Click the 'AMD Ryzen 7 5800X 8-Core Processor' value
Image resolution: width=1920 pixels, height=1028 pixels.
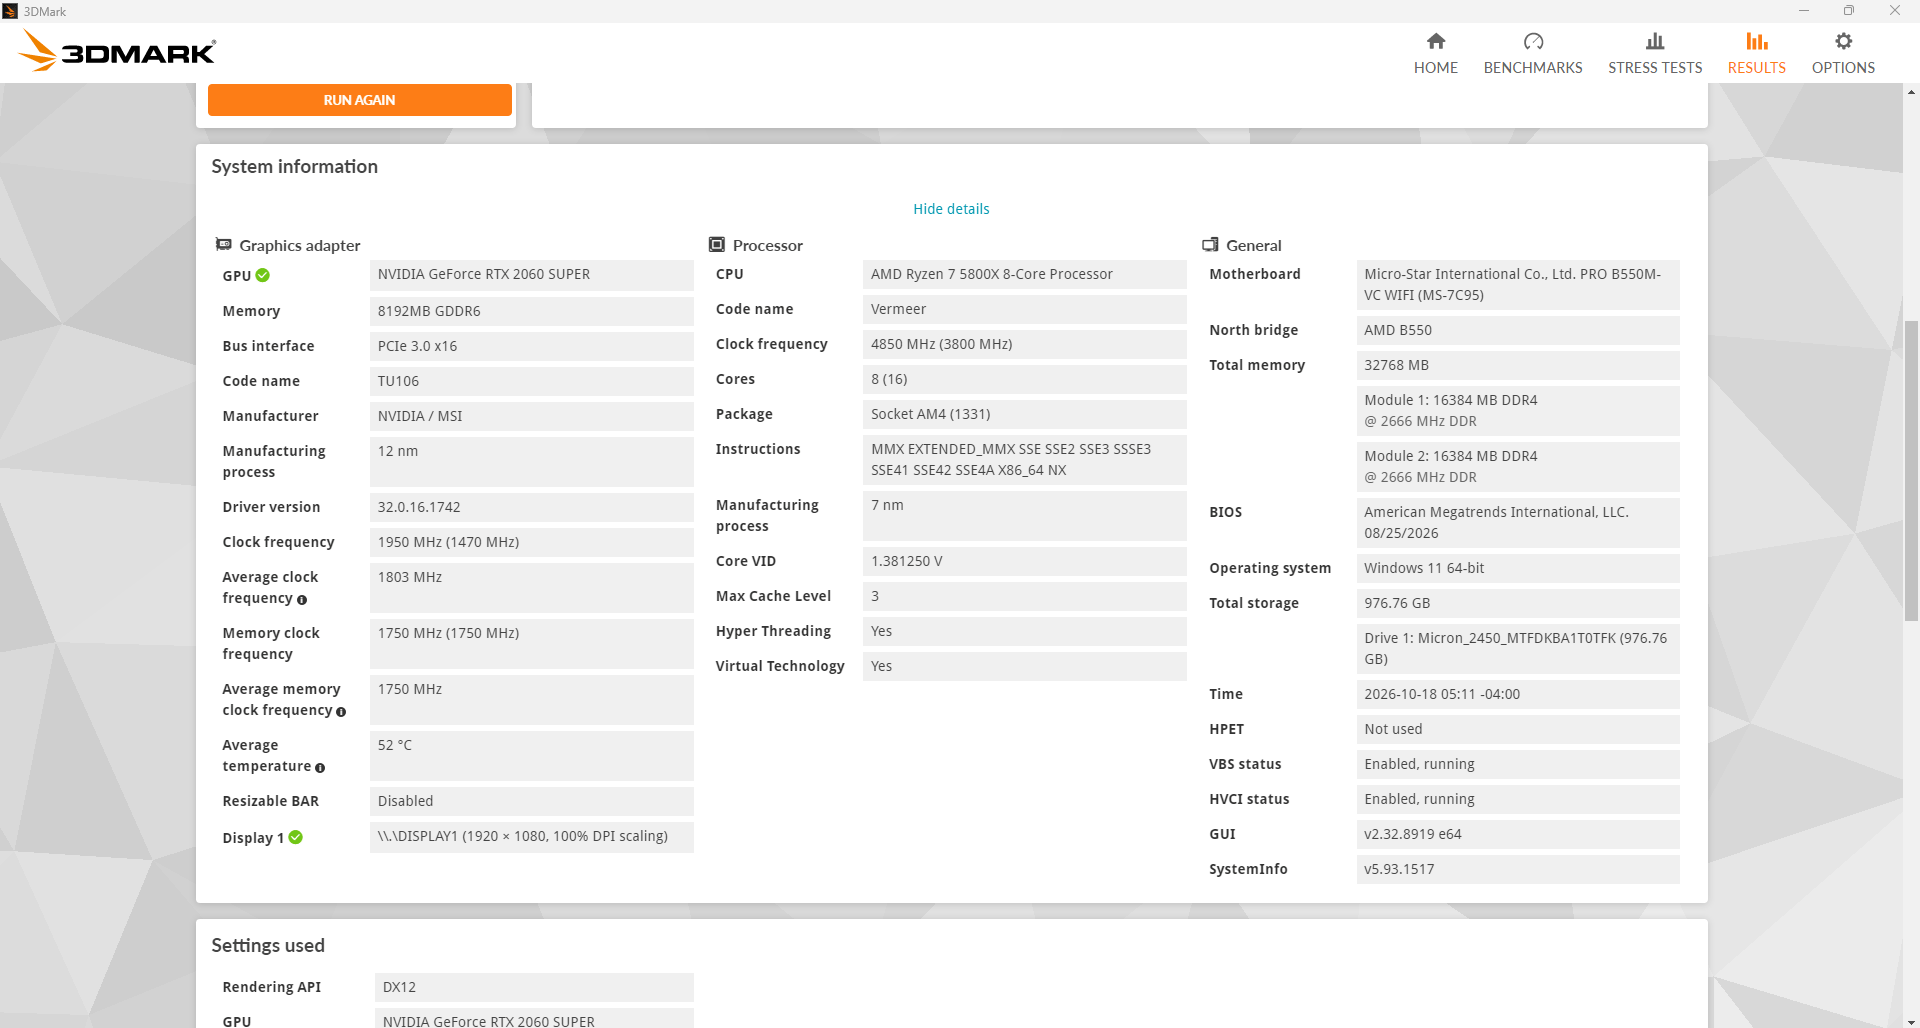pyautogui.click(x=1025, y=274)
